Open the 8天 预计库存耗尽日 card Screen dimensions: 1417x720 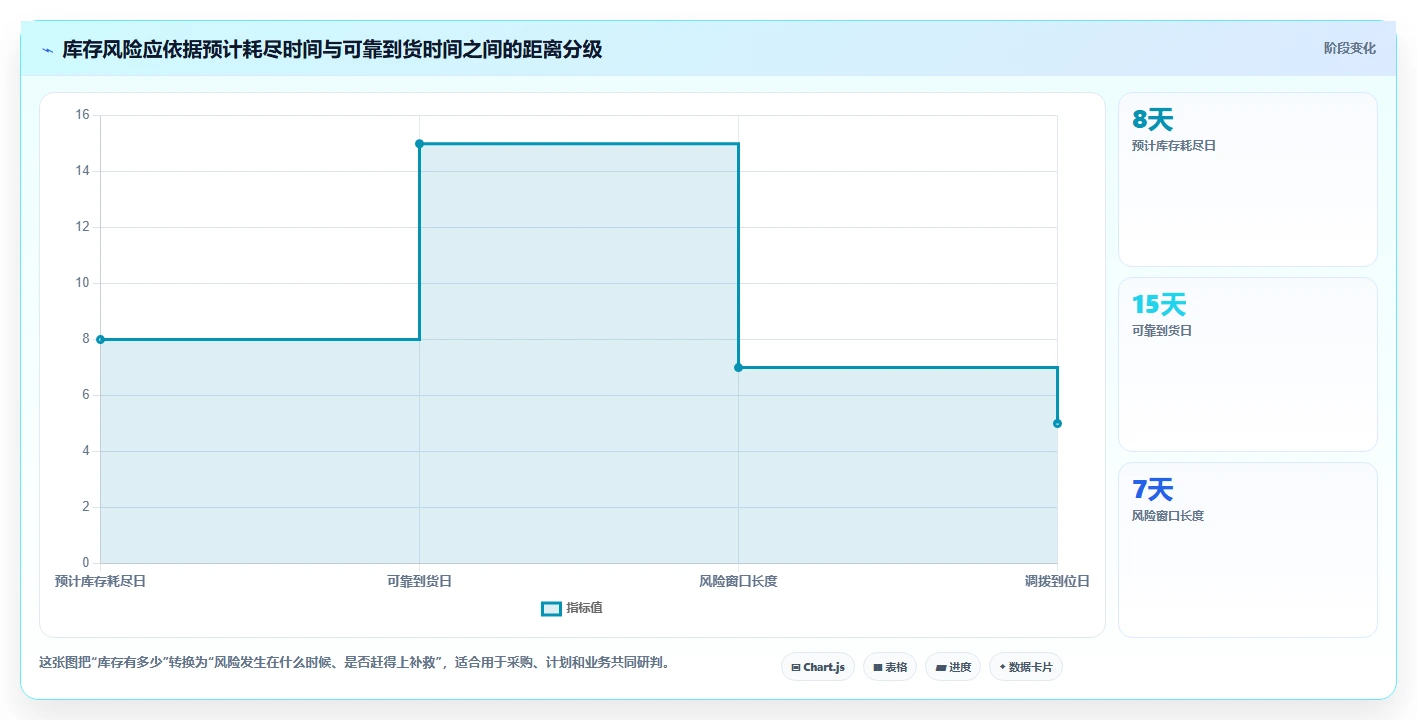point(1247,179)
